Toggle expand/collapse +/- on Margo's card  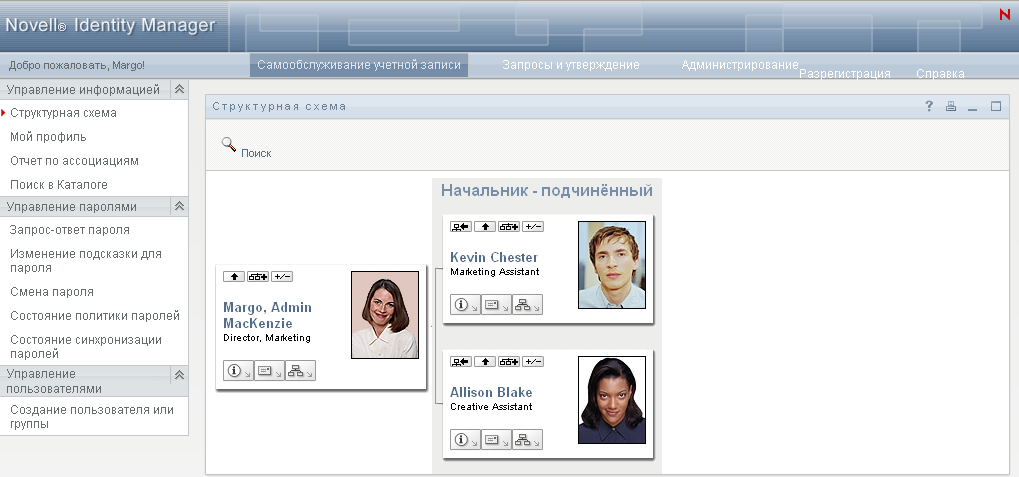(x=282, y=277)
